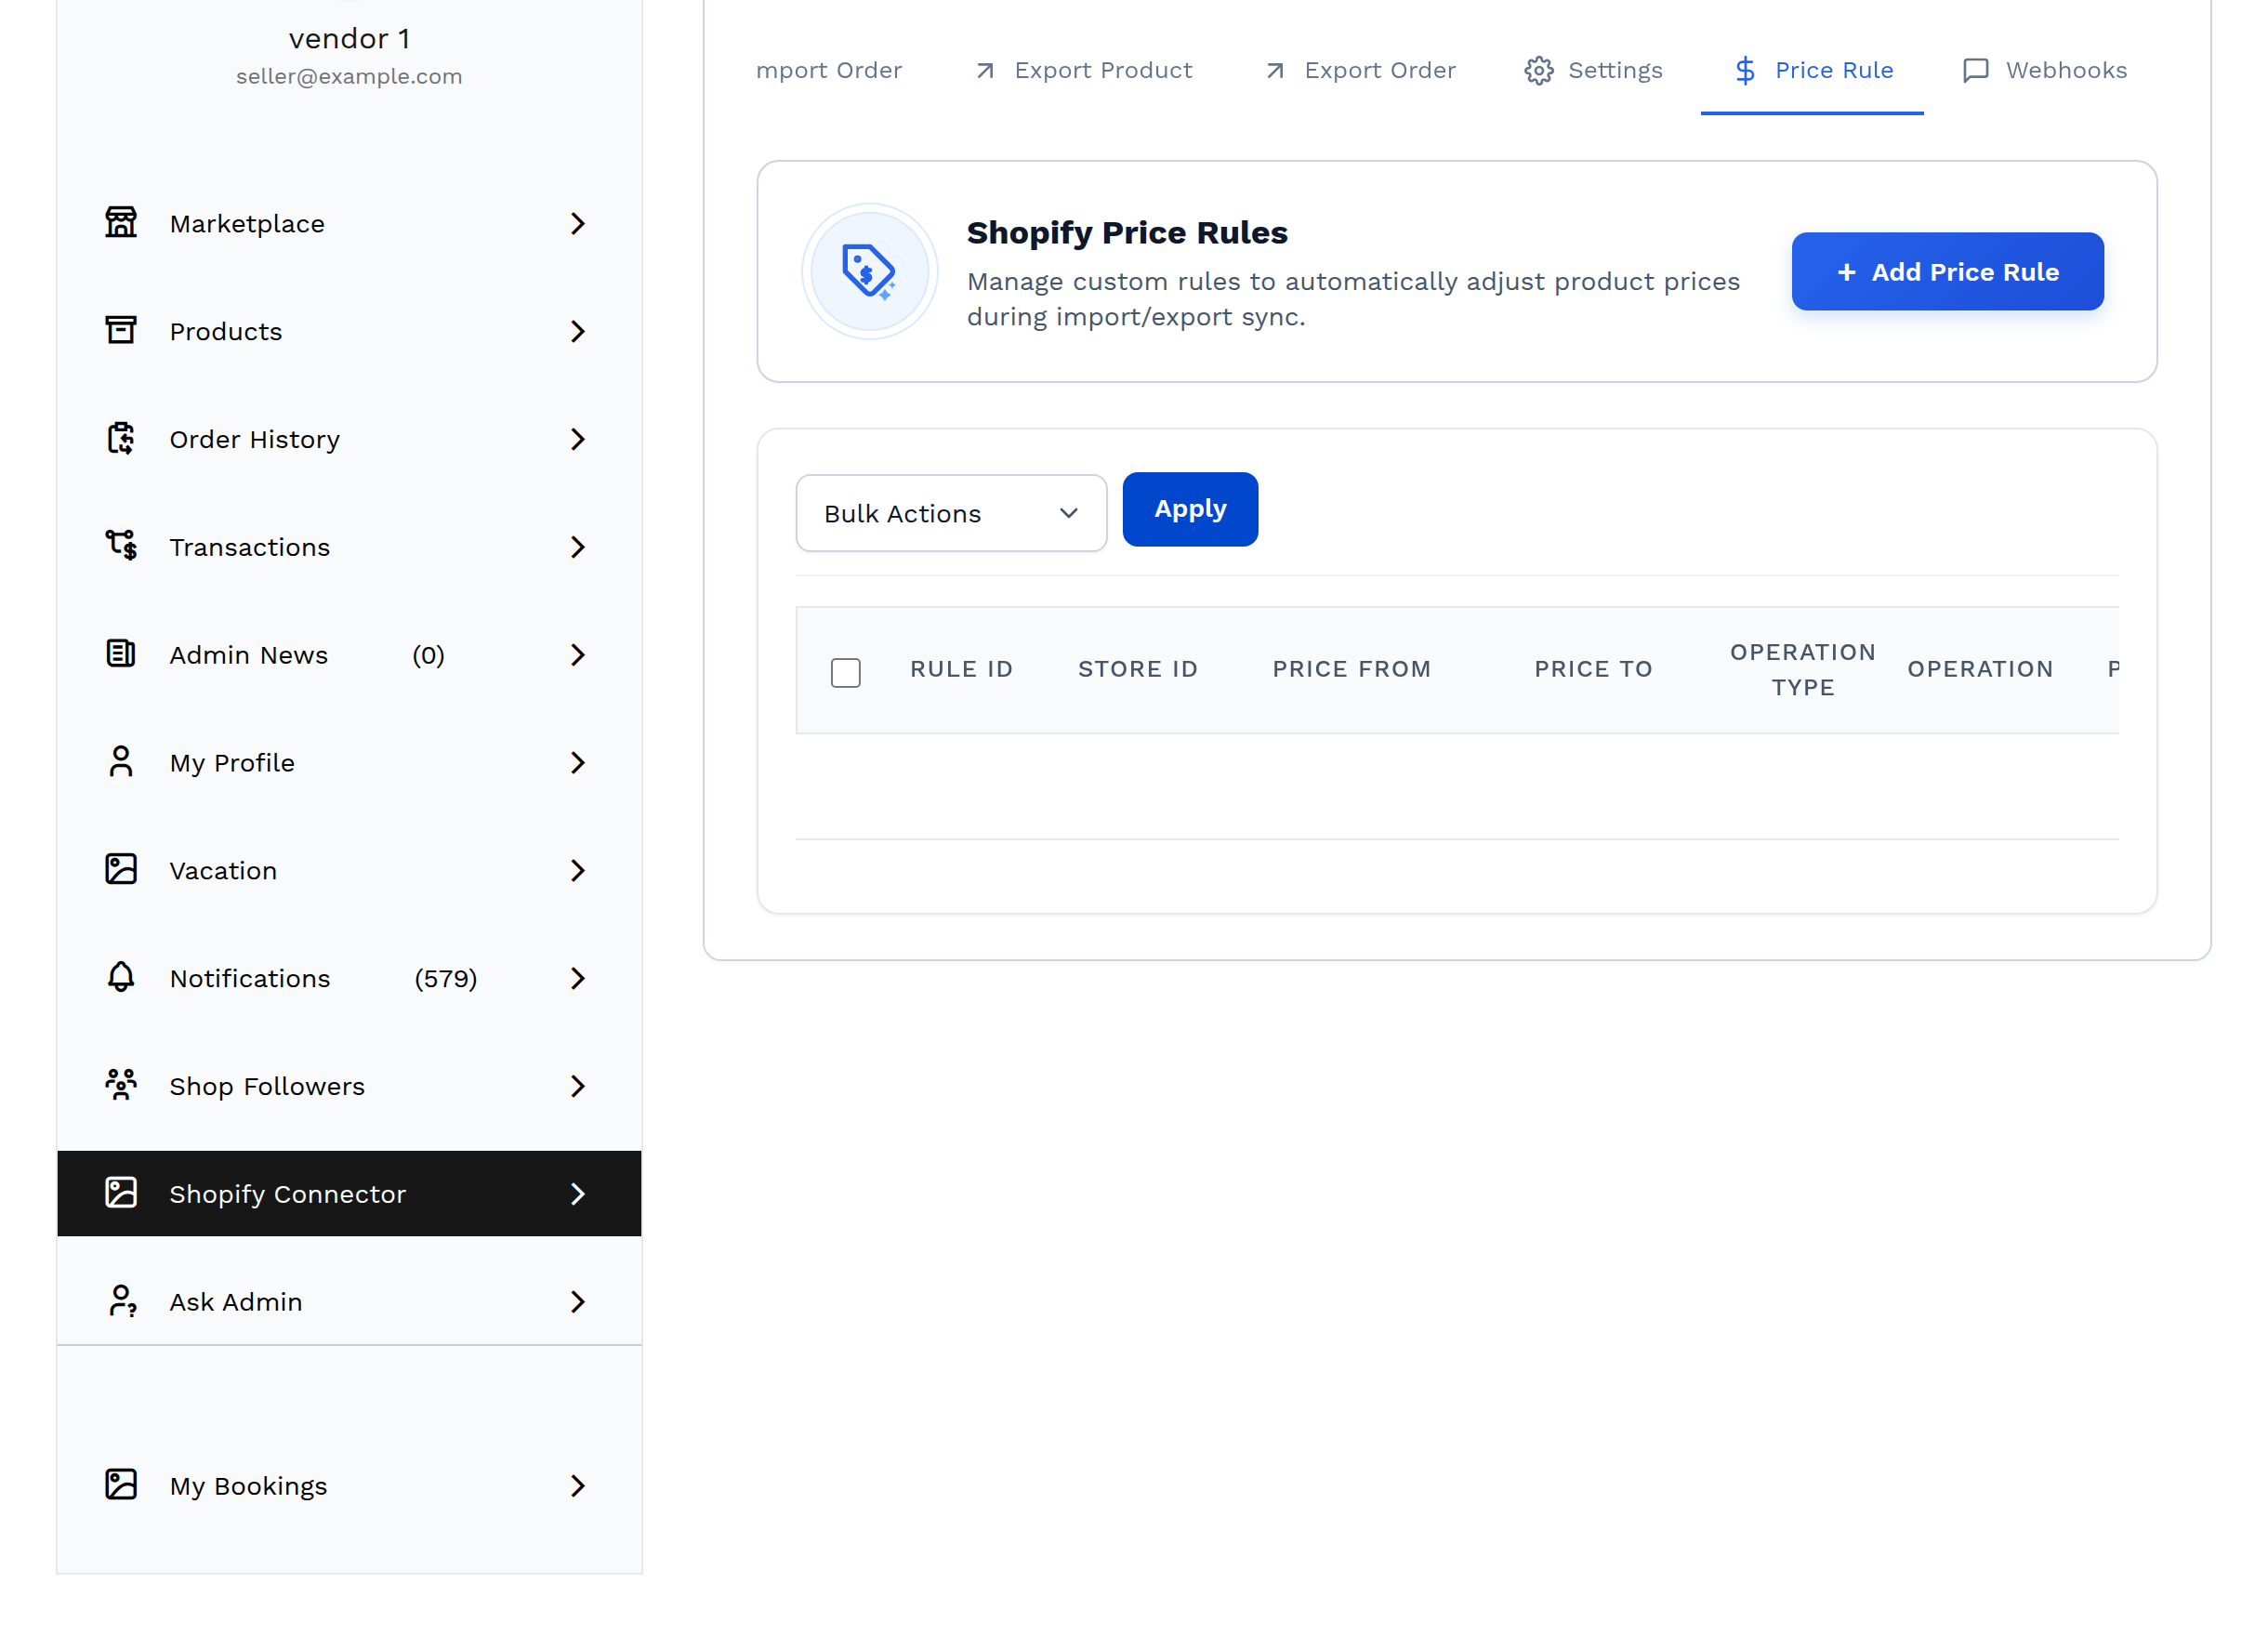This screenshot has width=2268, height=1636.
Task: Click the PRICE TO column header
Action: click(x=1595, y=670)
